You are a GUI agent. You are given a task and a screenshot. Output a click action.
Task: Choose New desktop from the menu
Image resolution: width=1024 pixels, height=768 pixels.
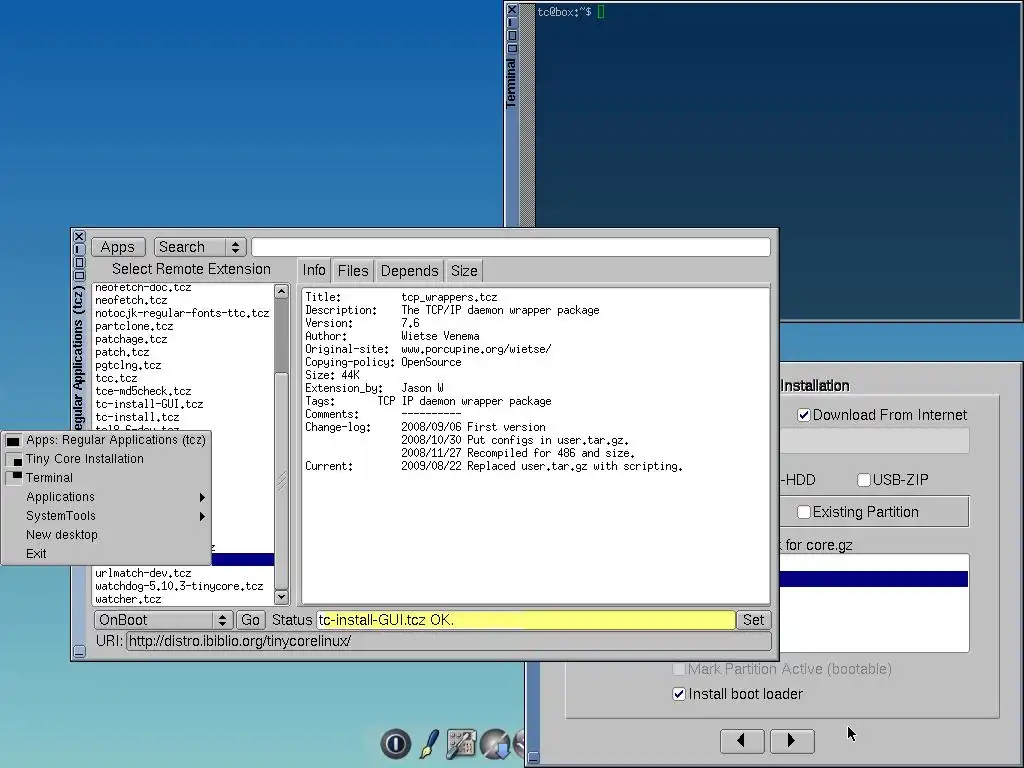pyautogui.click(x=108, y=535)
